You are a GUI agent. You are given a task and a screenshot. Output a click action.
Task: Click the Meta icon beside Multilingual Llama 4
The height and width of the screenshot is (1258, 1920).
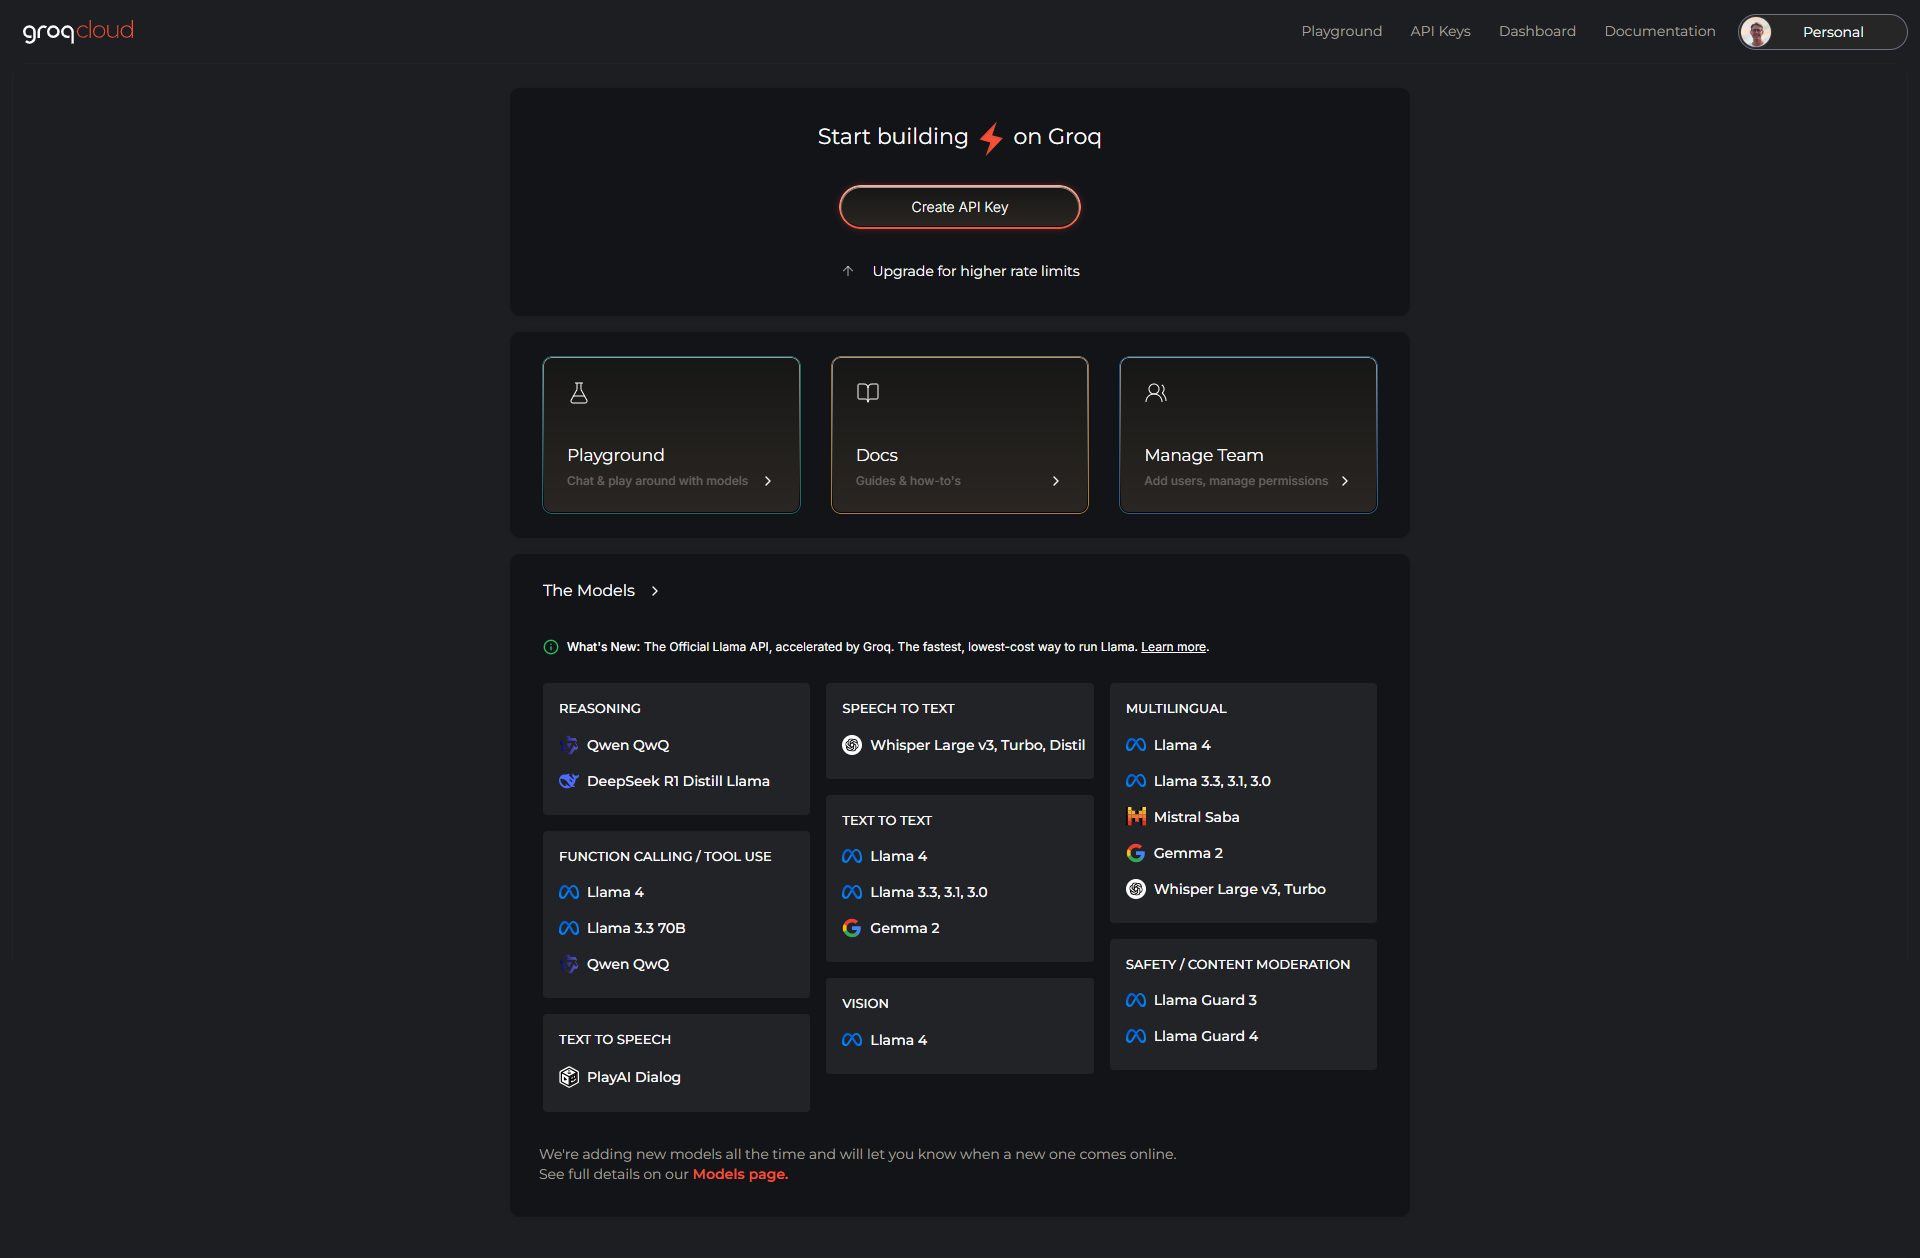1136,745
